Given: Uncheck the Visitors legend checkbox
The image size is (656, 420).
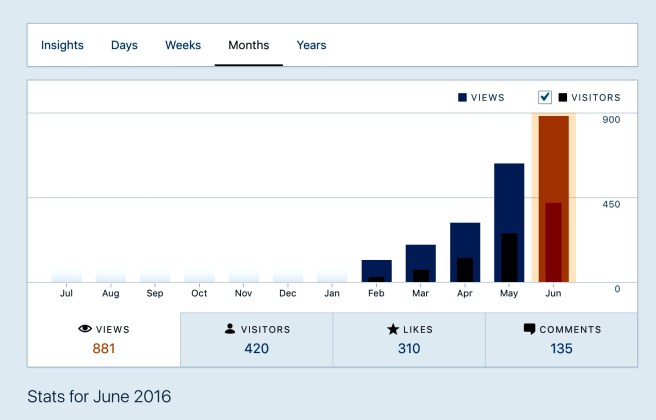Looking at the screenshot, I should coord(545,97).
